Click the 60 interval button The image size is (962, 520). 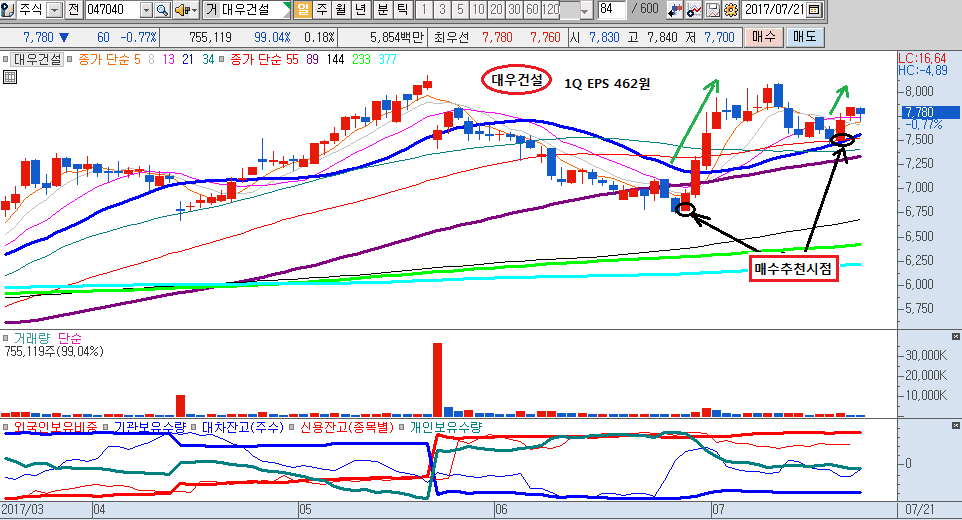tap(533, 10)
